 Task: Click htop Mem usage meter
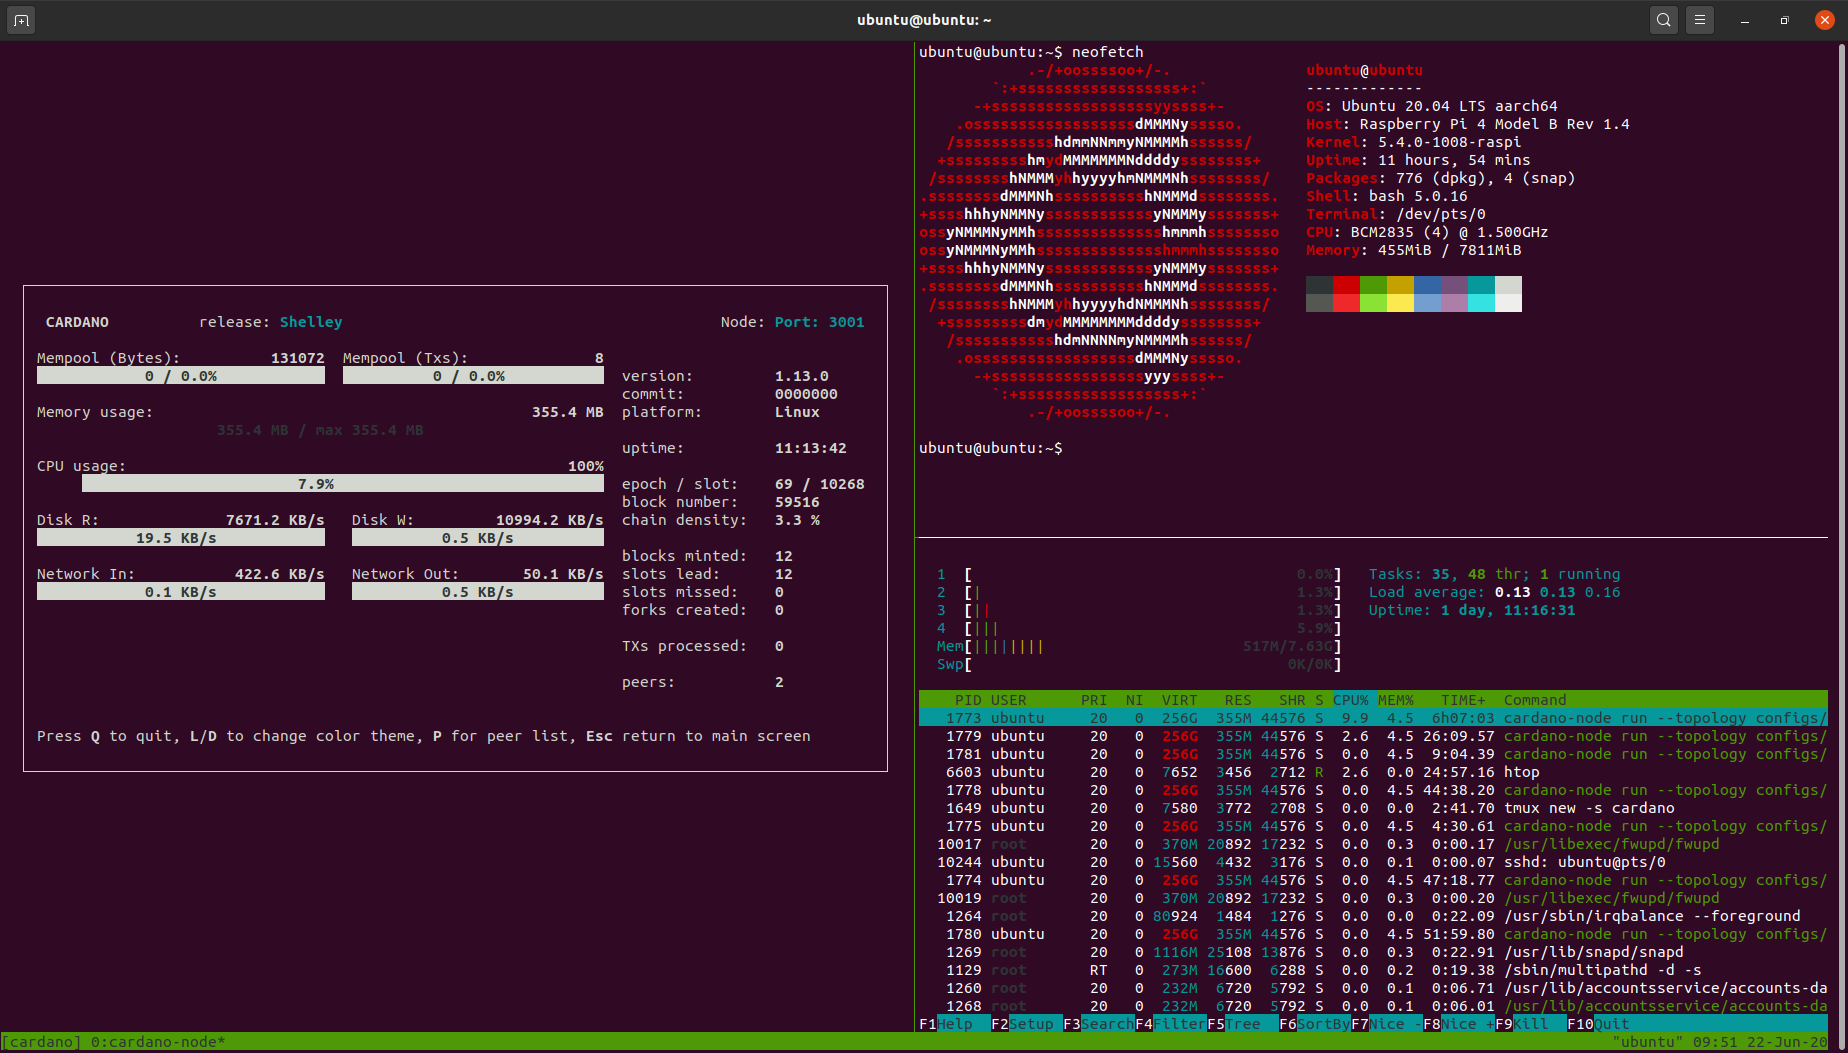(x=1139, y=646)
